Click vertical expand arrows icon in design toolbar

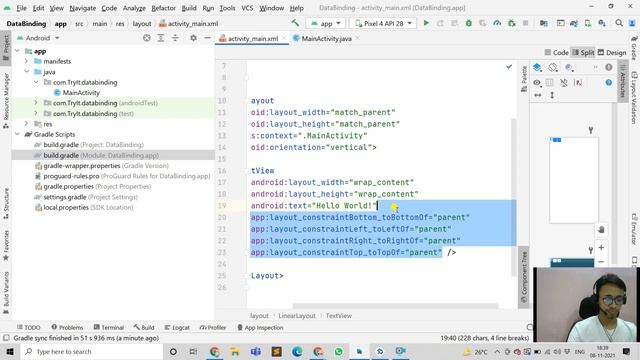(552, 95)
